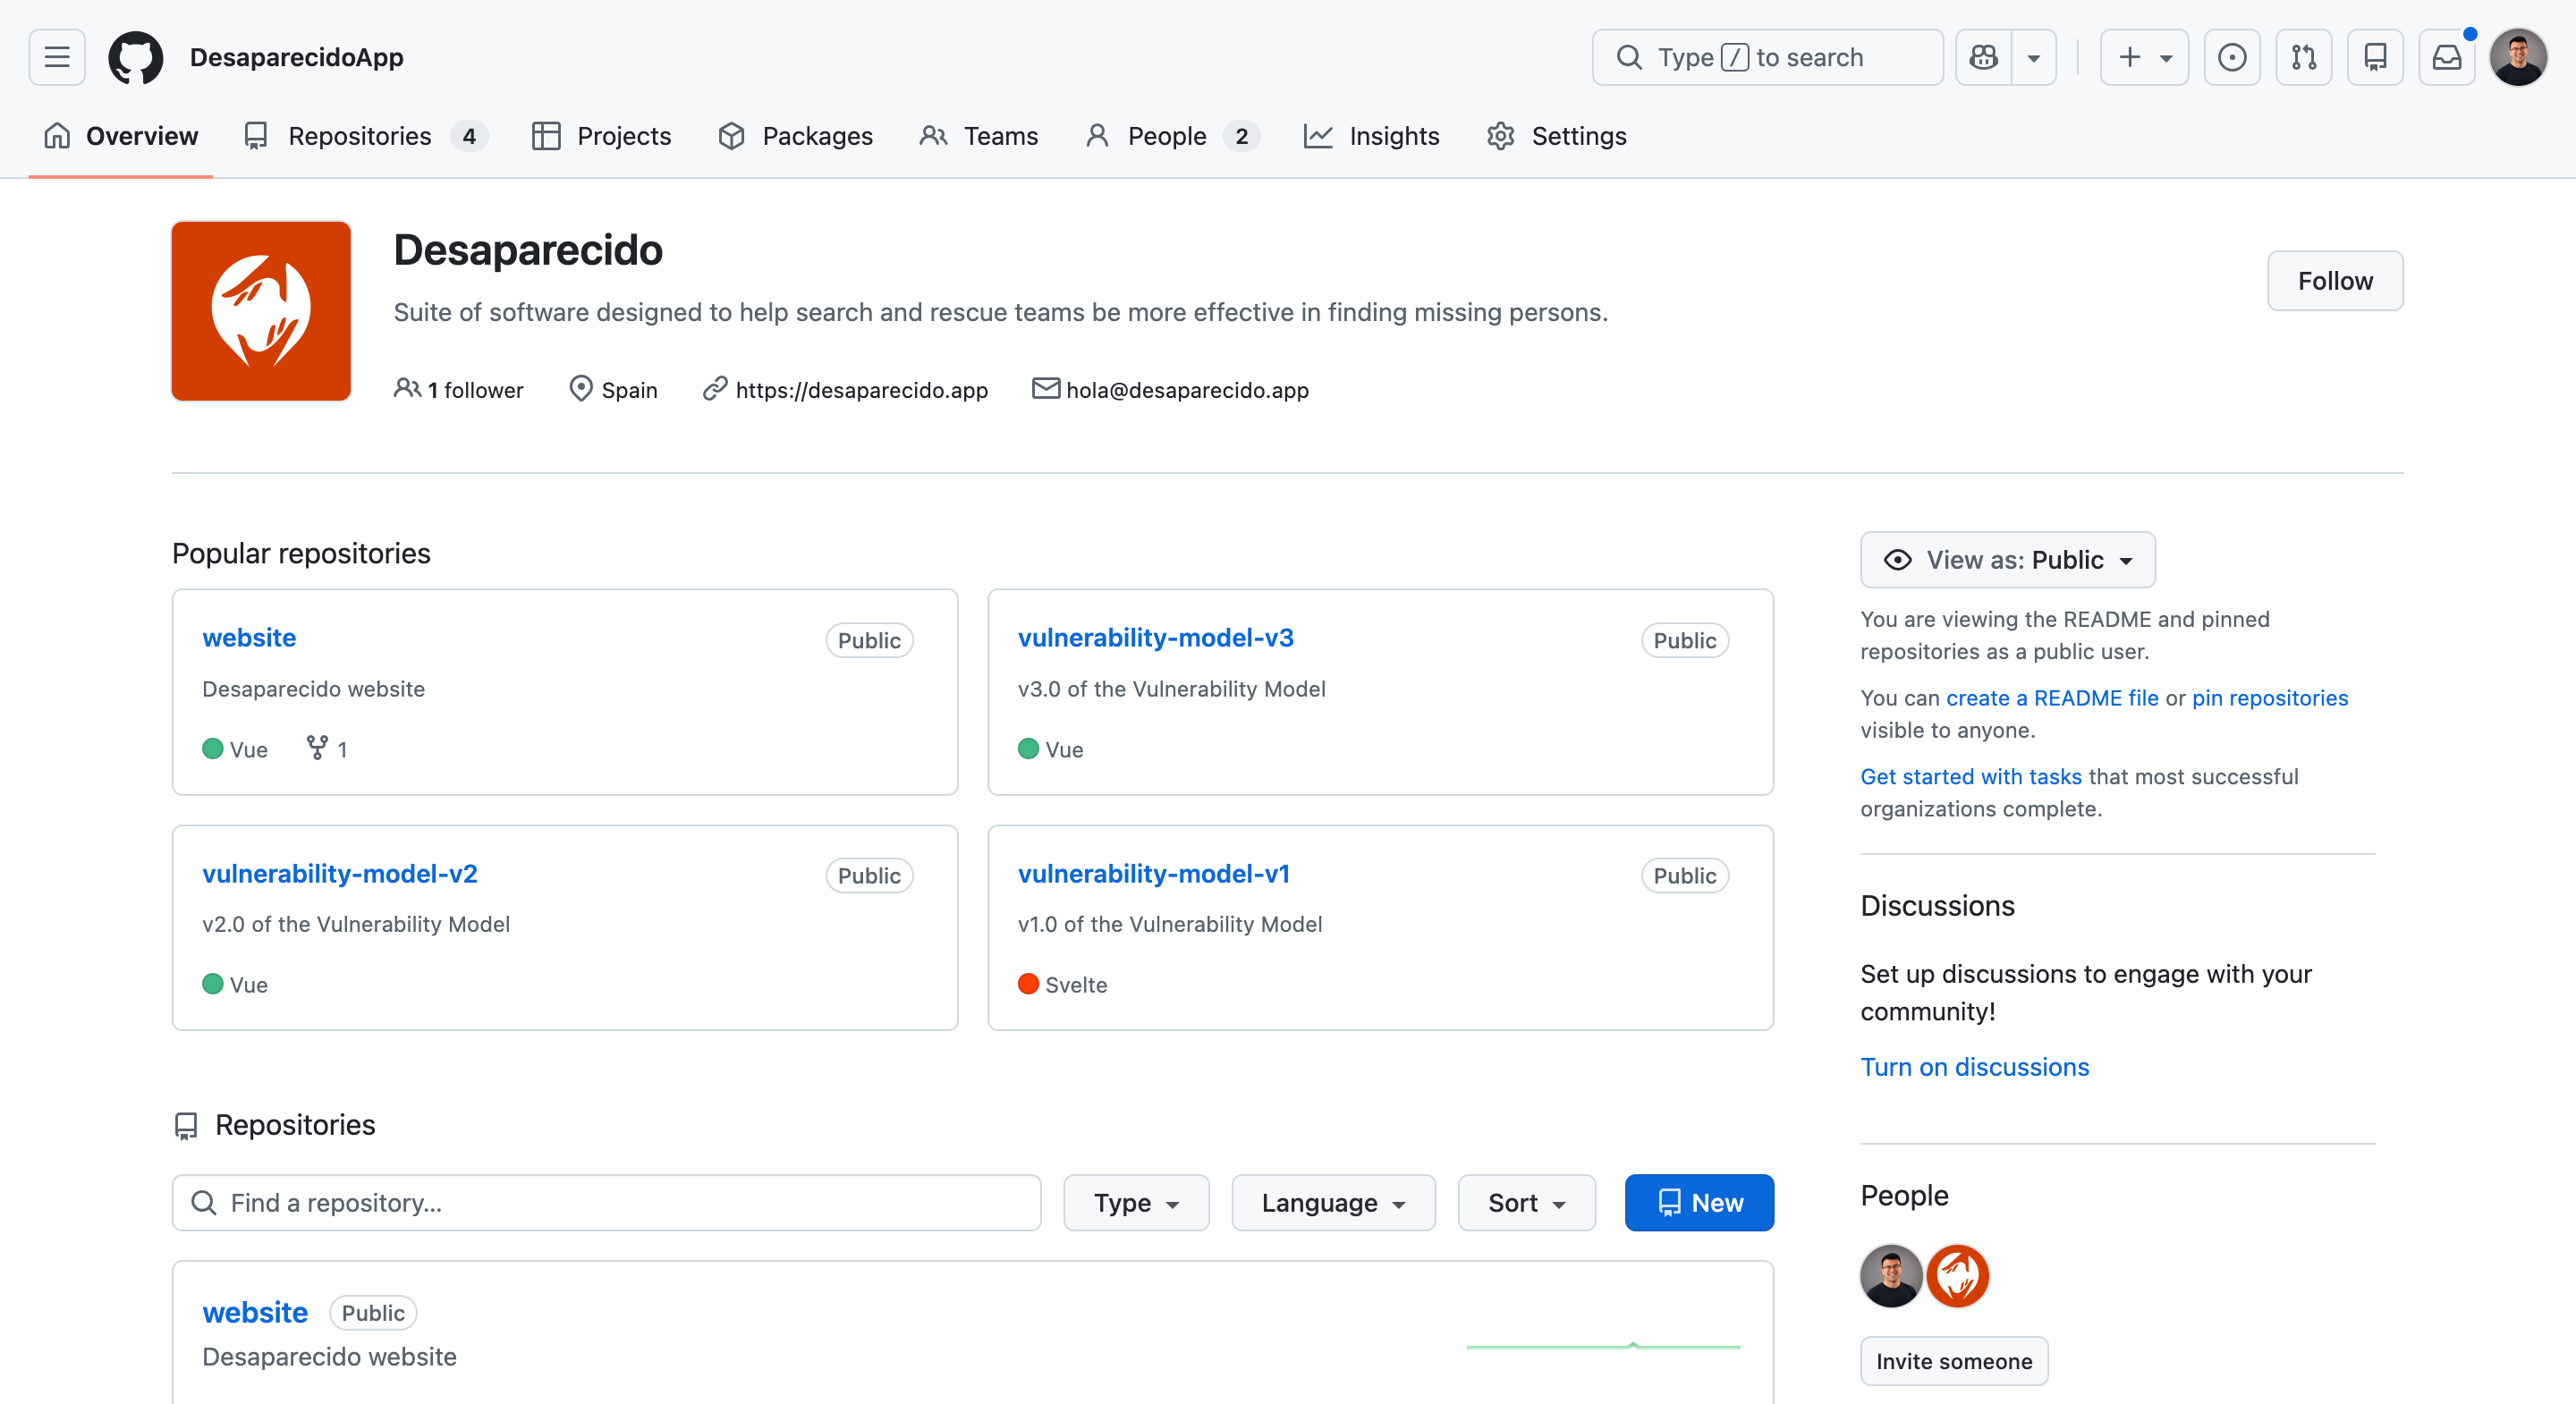
Task: Open the Issues icon in header
Action: (x=2232, y=57)
